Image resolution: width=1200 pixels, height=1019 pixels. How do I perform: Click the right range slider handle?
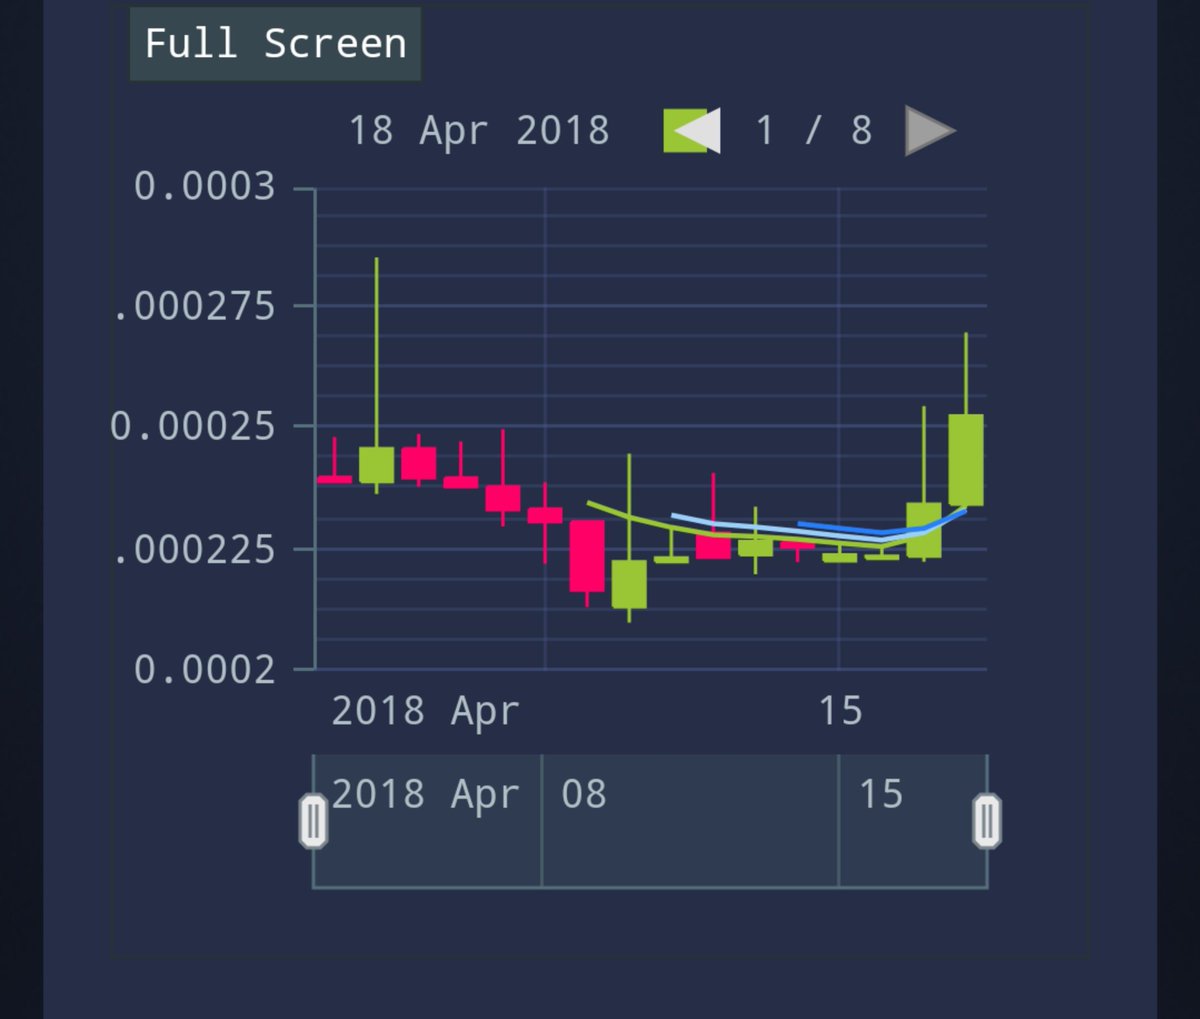(x=987, y=820)
